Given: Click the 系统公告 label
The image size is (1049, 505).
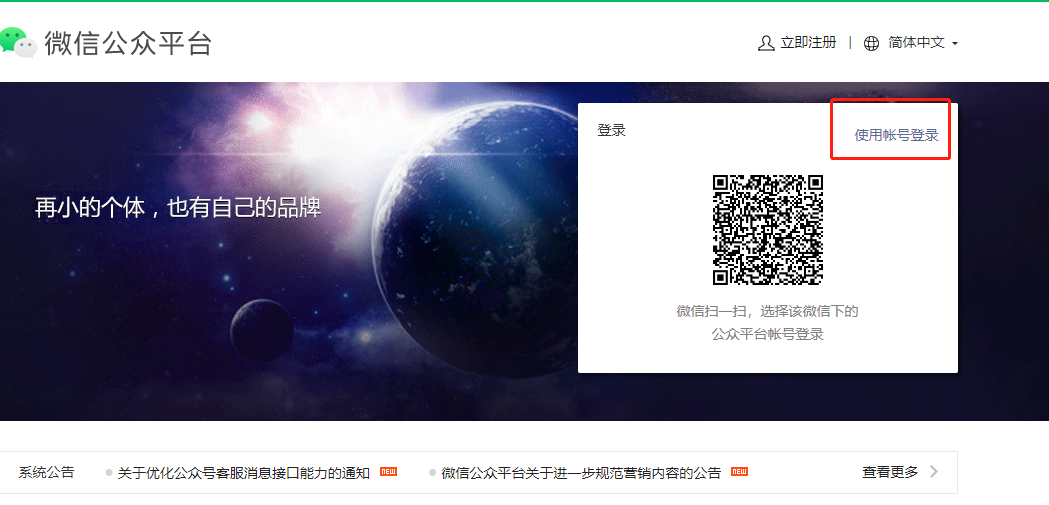Looking at the screenshot, I should (x=46, y=472).
